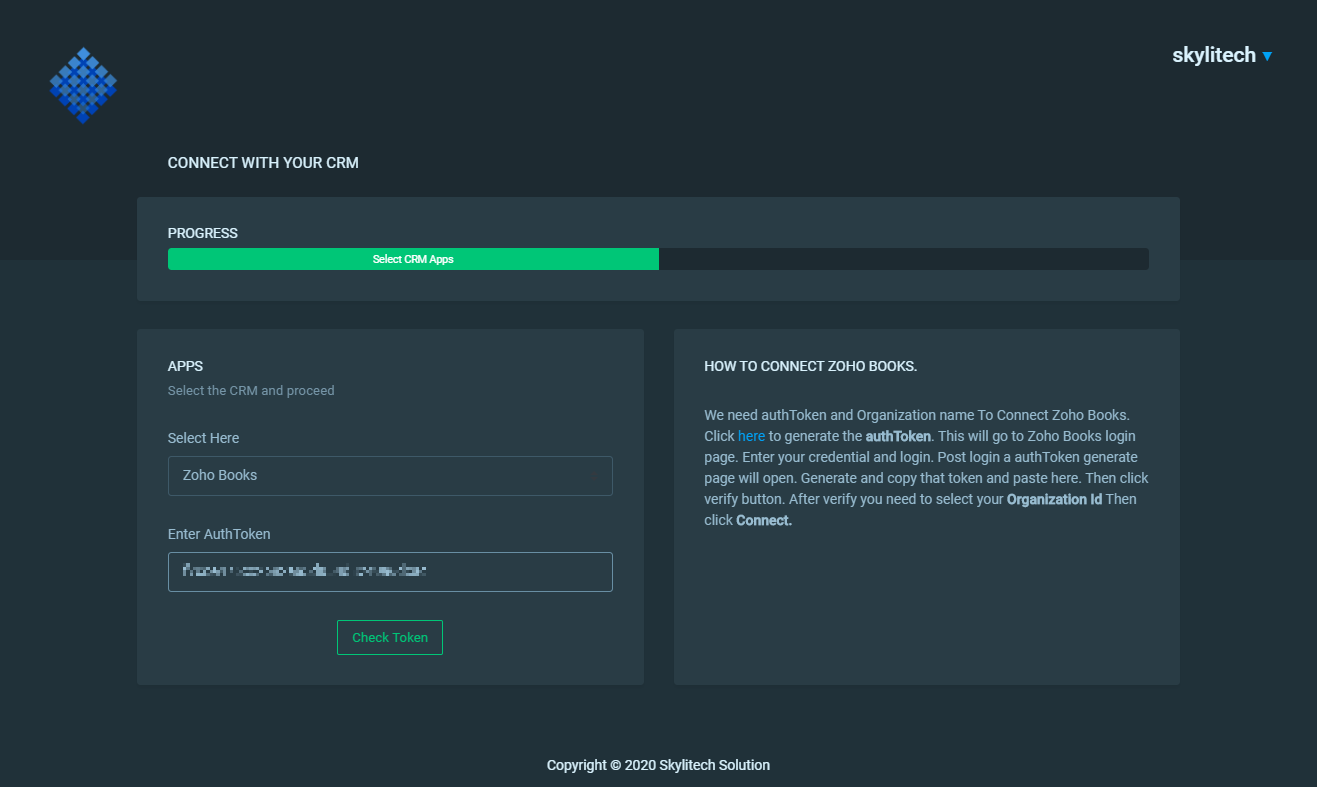
Task: Click the 'PROGRESS' label
Action: (203, 233)
